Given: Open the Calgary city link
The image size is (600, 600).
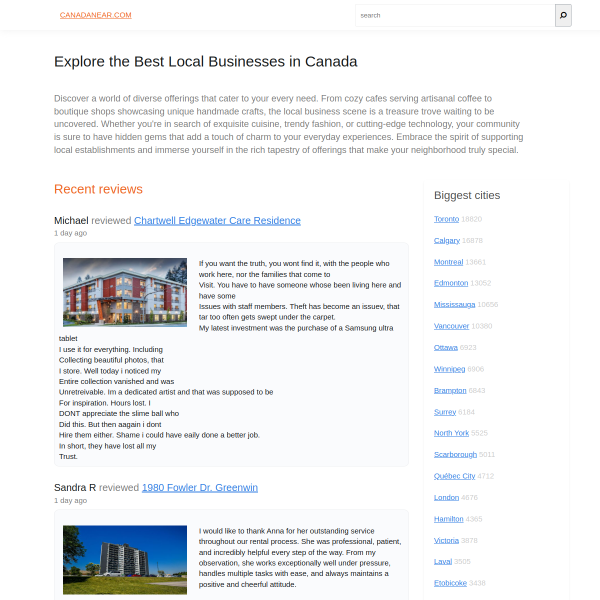Looking at the screenshot, I should (x=447, y=240).
